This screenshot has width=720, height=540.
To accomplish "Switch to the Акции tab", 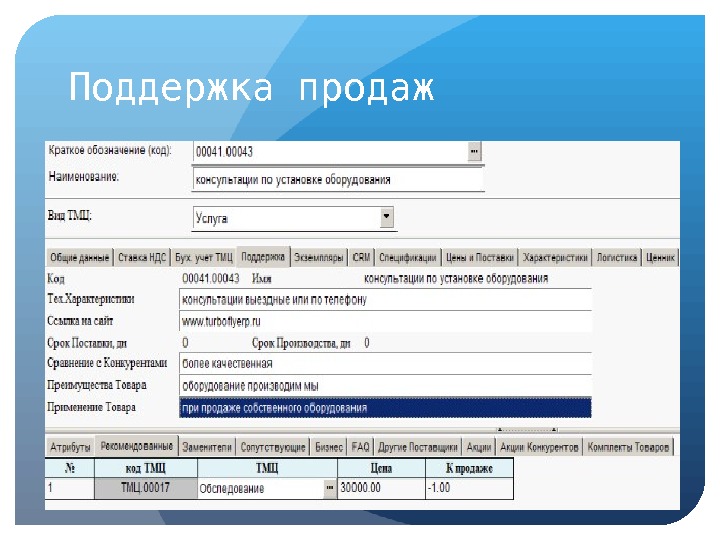I will point(478,447).
